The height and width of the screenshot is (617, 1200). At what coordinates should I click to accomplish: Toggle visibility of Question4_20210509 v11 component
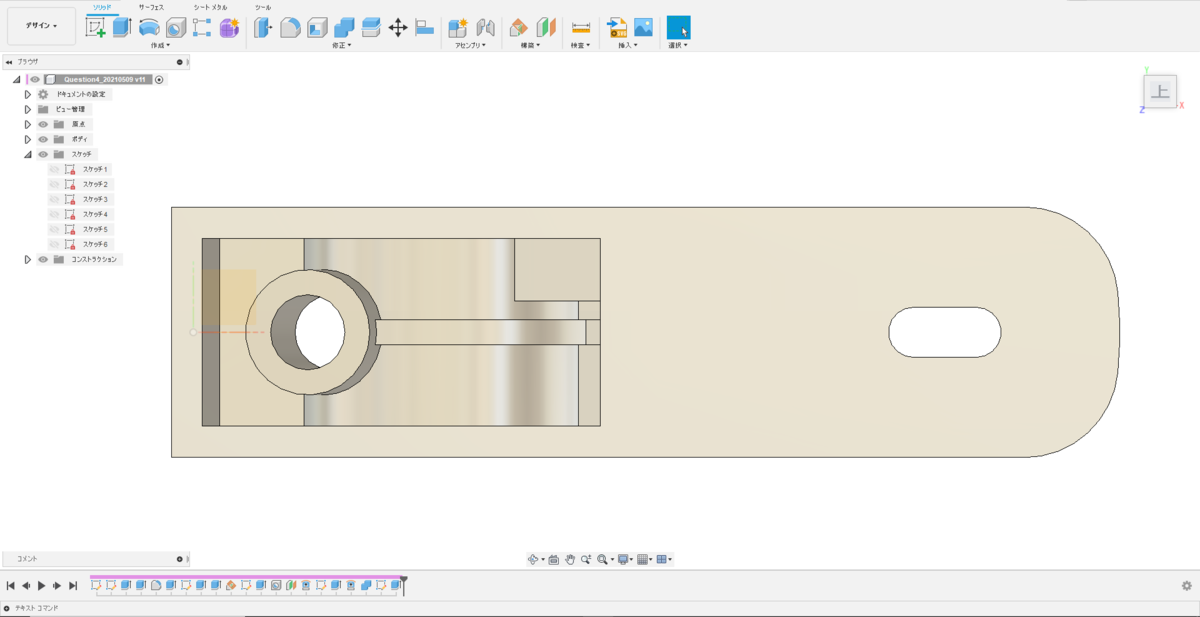tap(35, 79)
